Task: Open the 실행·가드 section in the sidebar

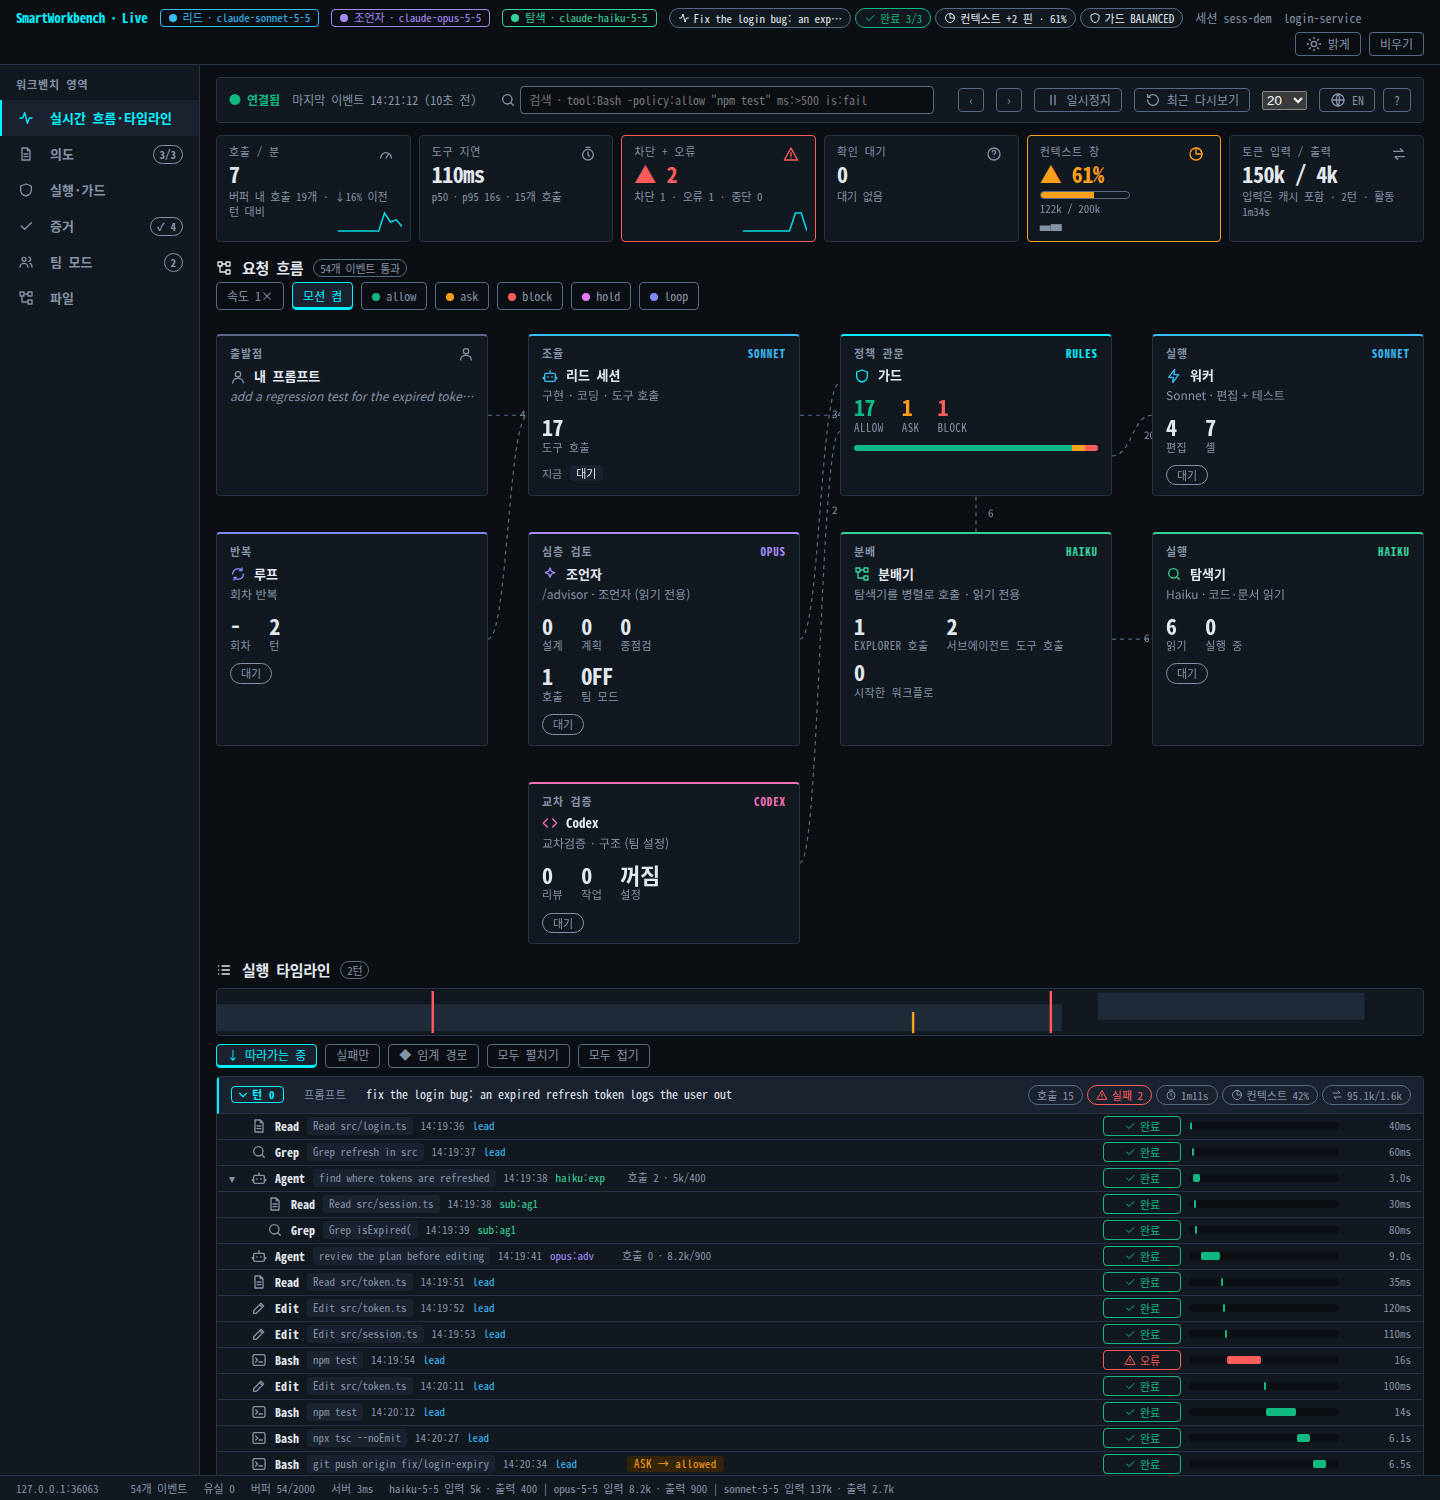Action: [100, 190]
